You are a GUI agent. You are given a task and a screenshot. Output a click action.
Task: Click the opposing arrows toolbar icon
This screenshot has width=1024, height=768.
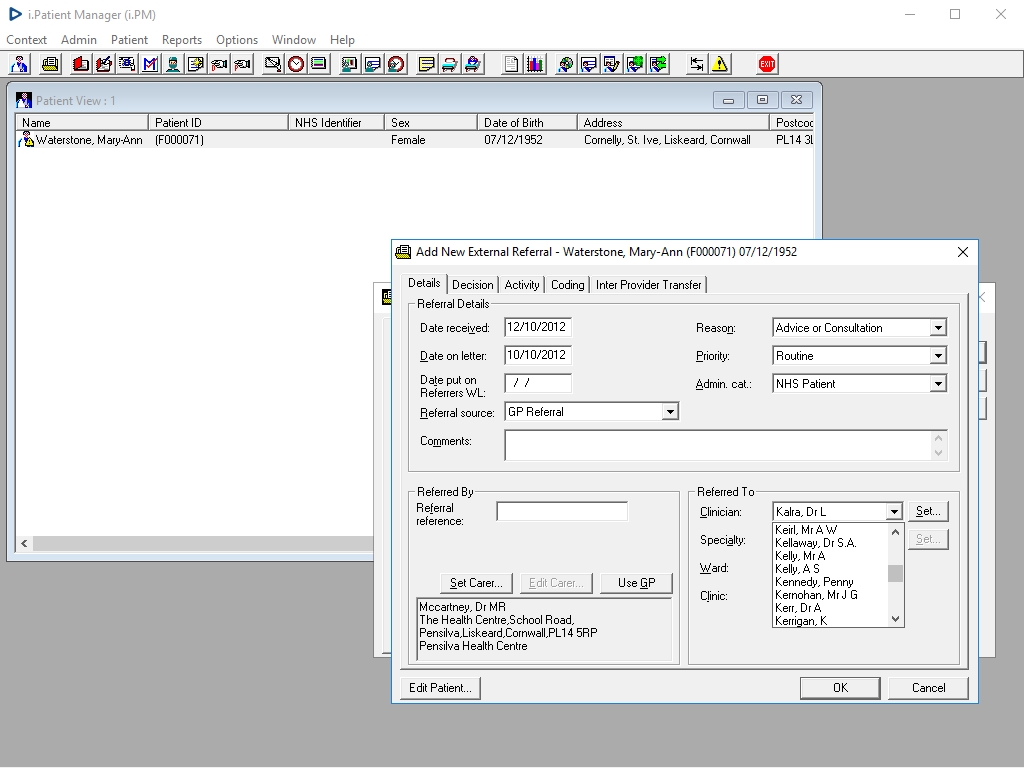pyautogui.click(x=697, y=64)
